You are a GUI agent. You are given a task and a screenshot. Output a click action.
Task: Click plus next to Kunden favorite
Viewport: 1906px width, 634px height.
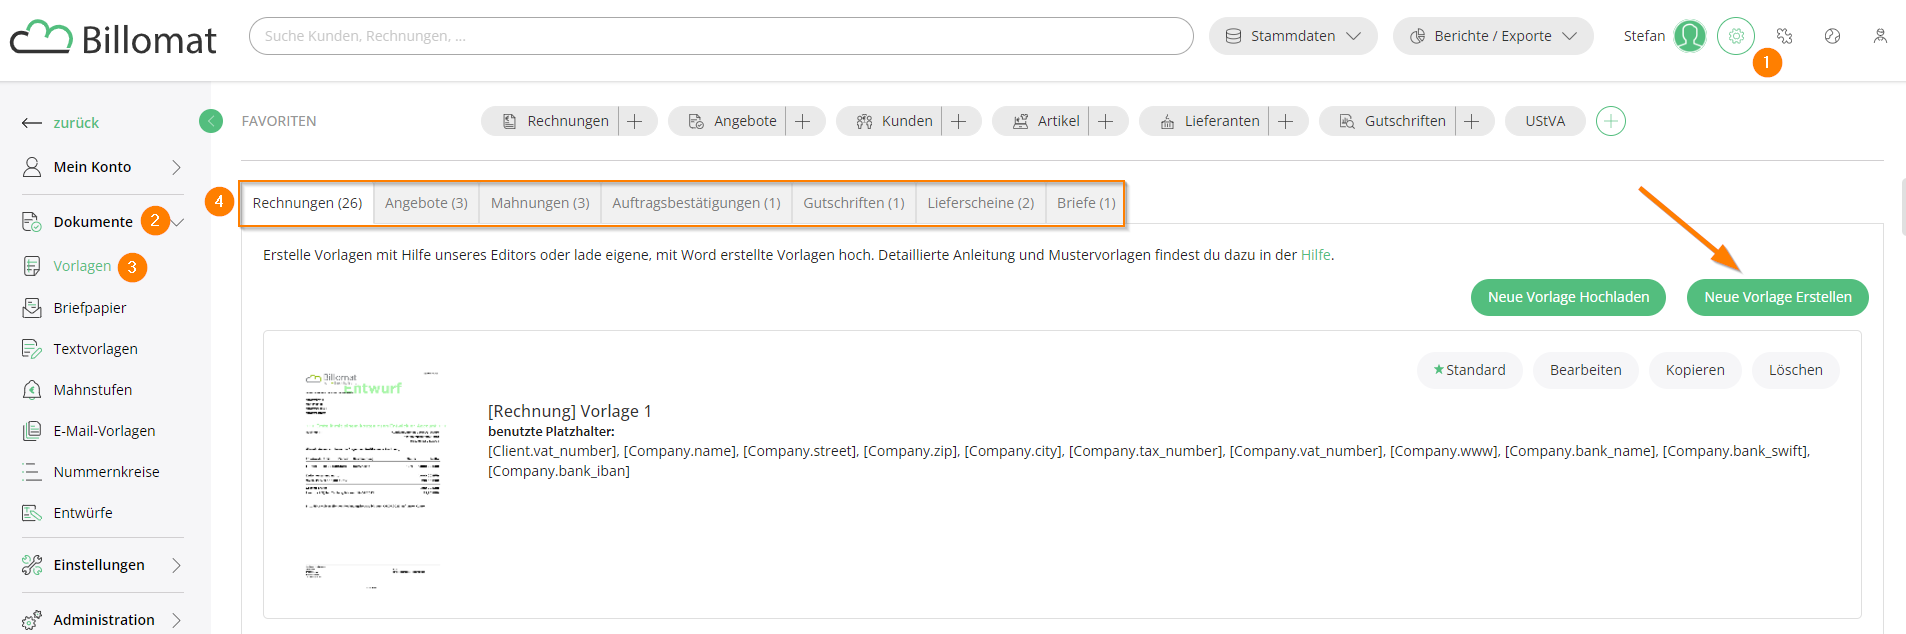point(959,121)
